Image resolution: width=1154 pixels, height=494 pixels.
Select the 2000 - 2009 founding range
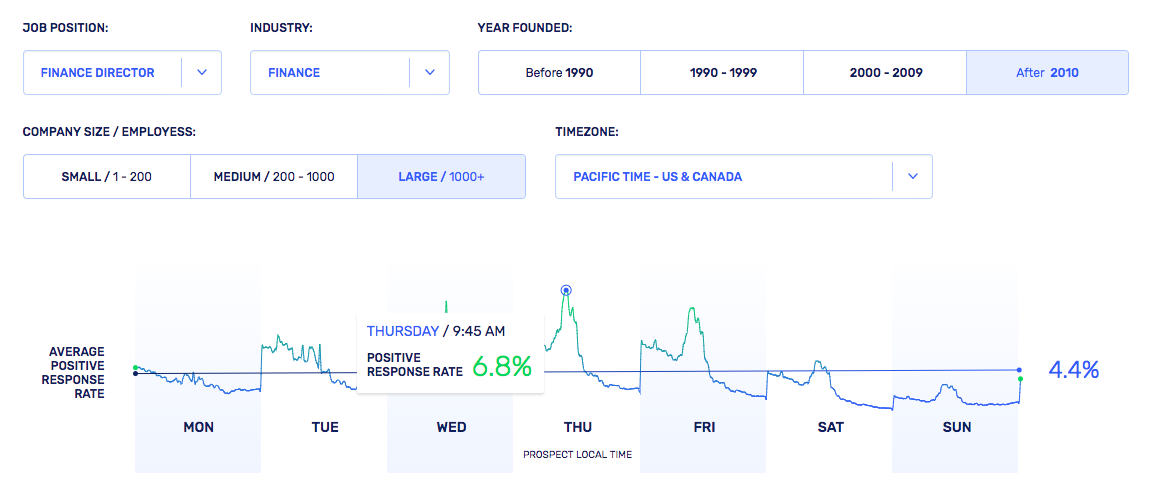pos(885,73)
